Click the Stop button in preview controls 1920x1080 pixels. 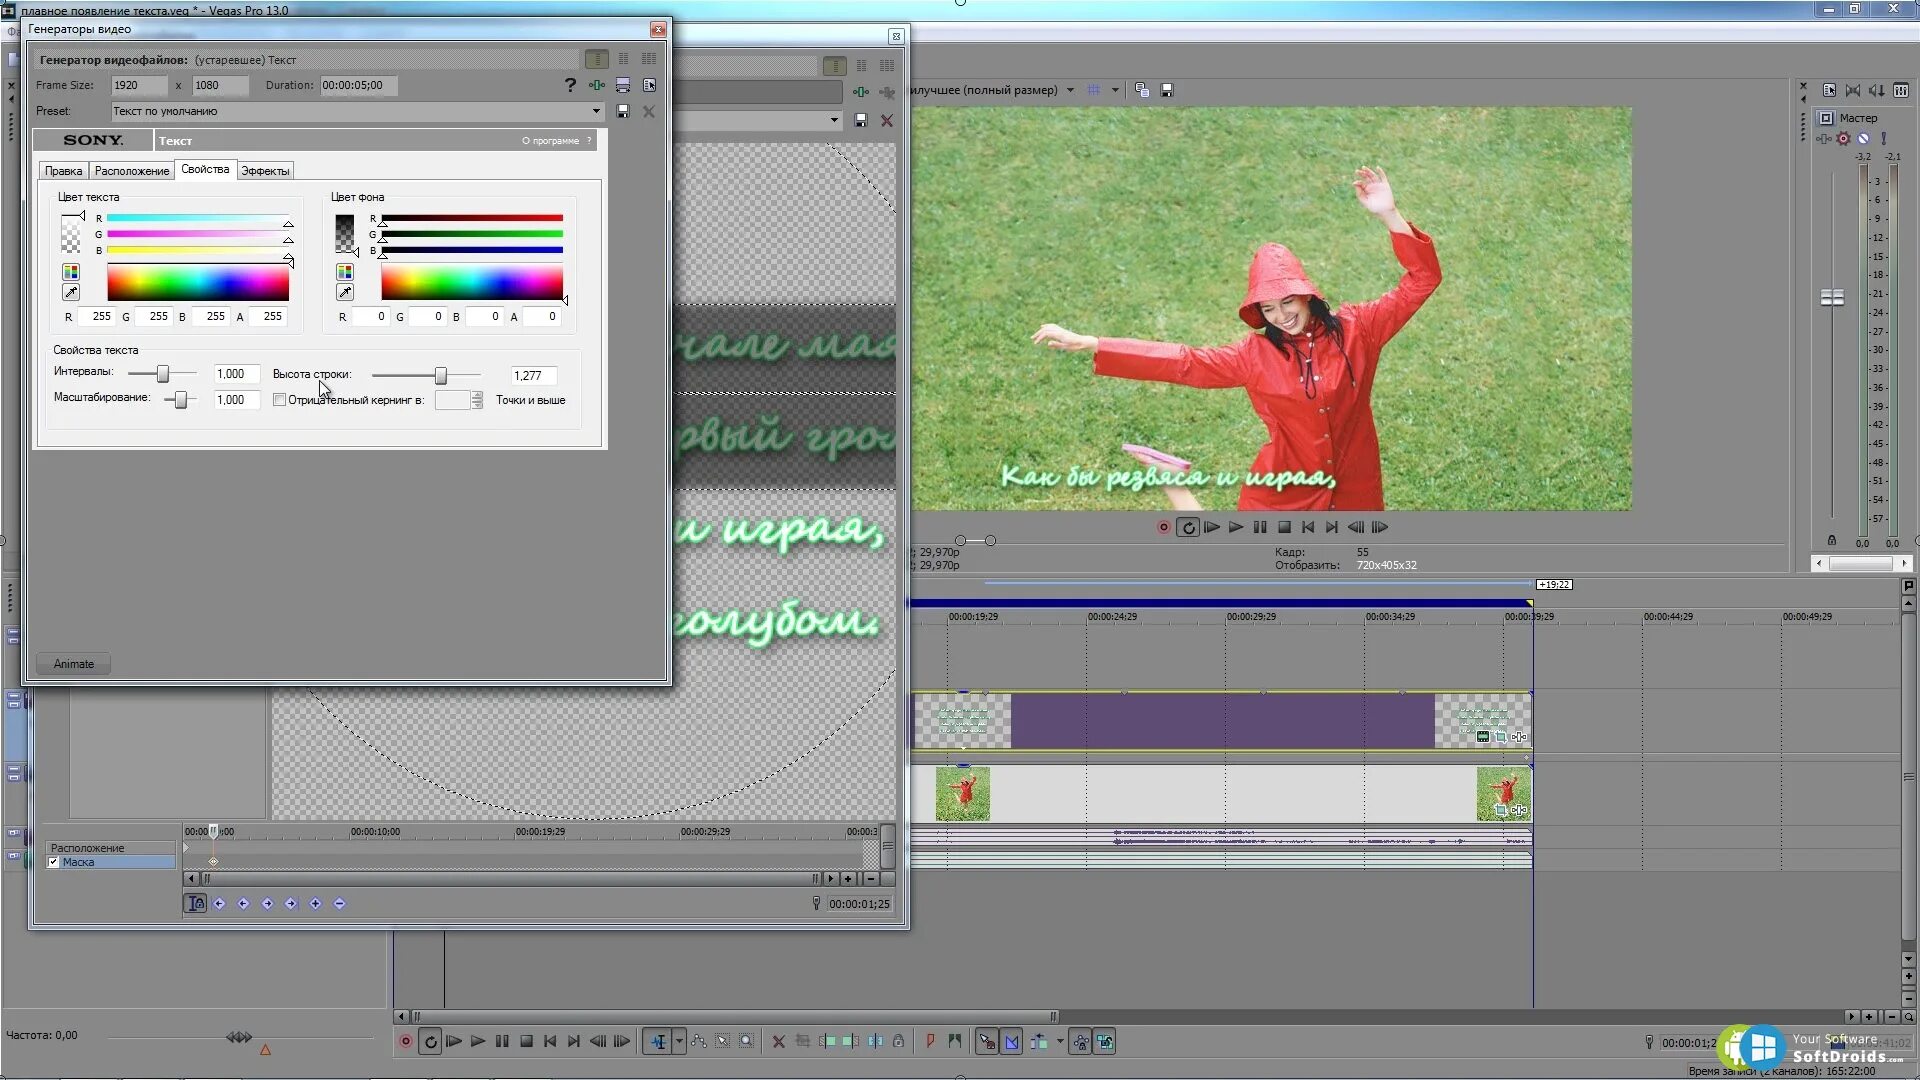click(x=1284, y=527)
